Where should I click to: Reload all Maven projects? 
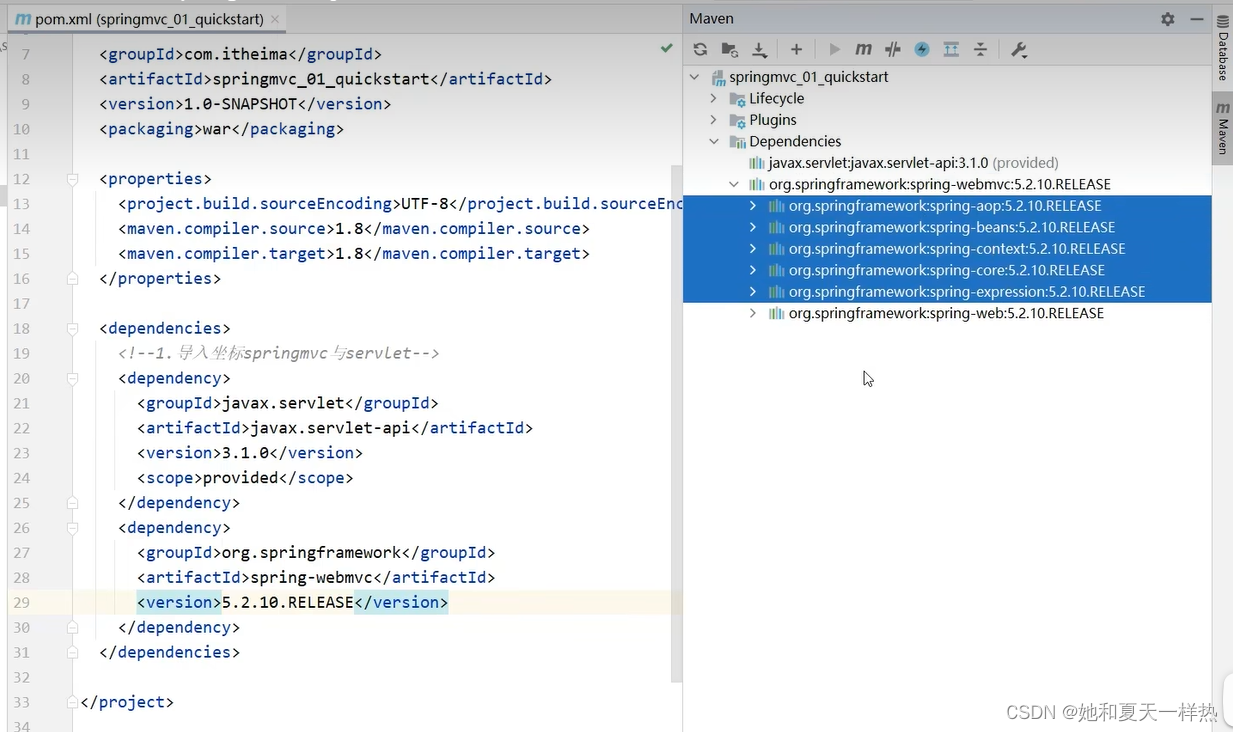point(700,49)
